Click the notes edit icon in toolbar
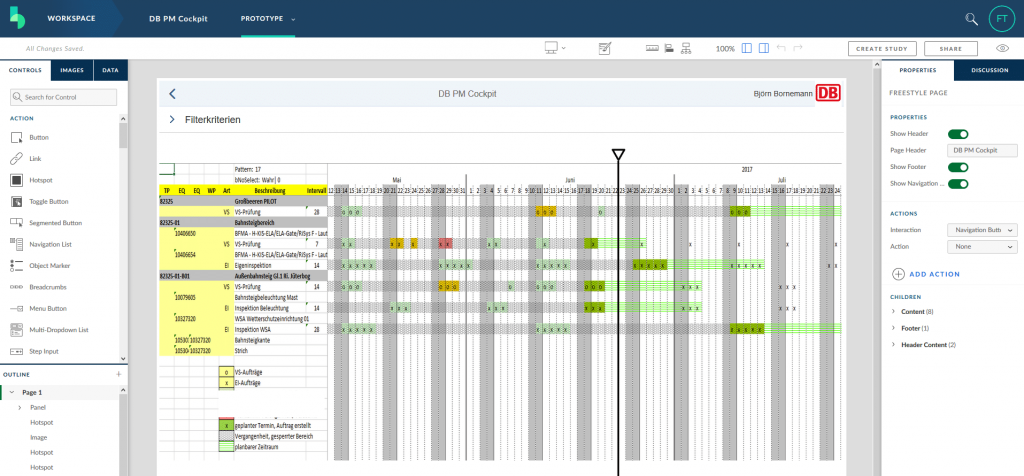The height and width of the screenshot is (476, 1024). 605,48
